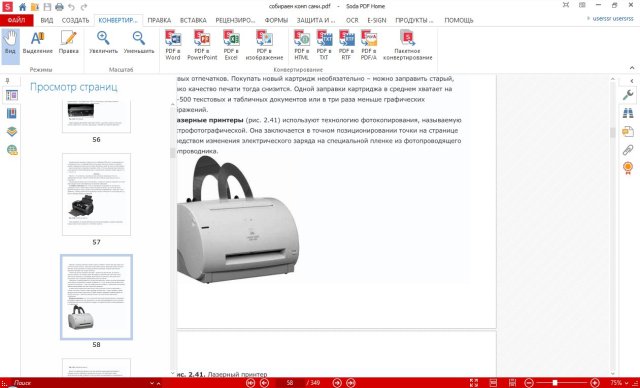This screenshot has width=640, height=388.
Task: Open the bookmarks panel in left sidebar
Action: 12,113
